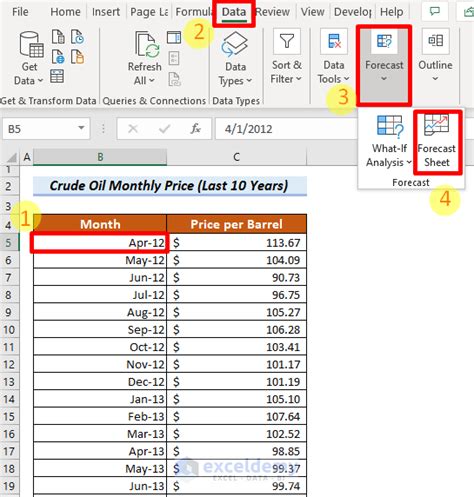474x497 pixels.
Task: Click the Recent Sources icon
Action: click(78, 37)
